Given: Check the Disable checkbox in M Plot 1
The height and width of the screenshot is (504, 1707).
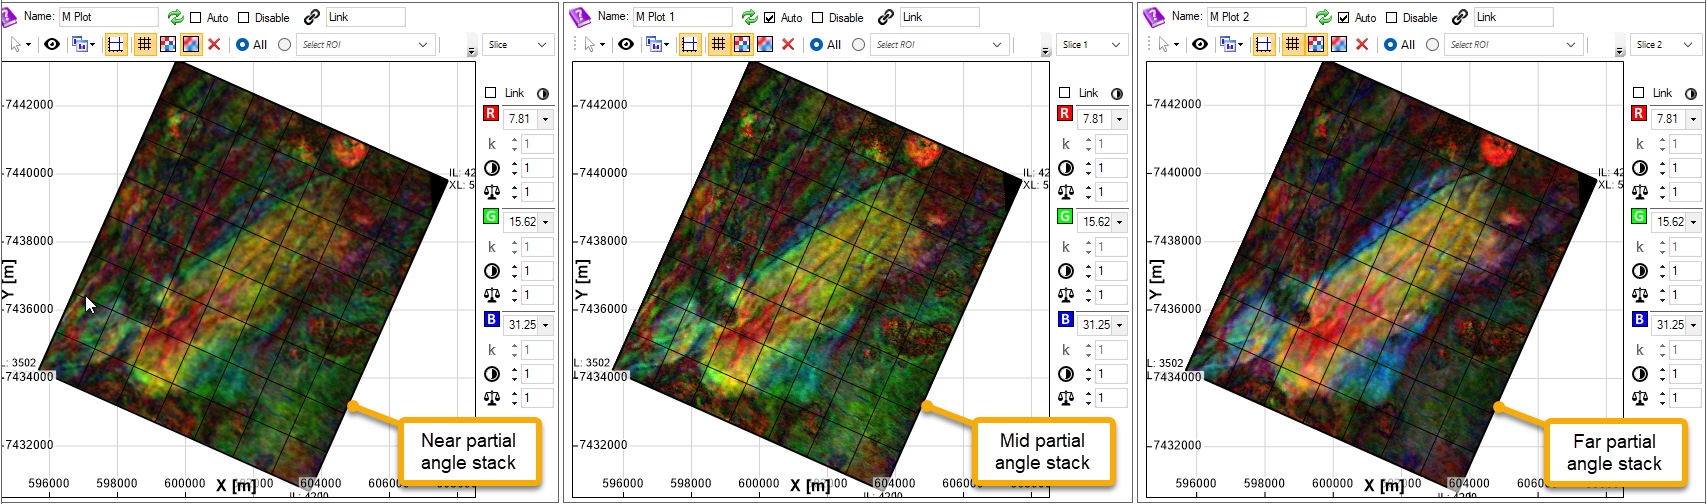Looking at the screenshot, I should click(x=818, y=18).
